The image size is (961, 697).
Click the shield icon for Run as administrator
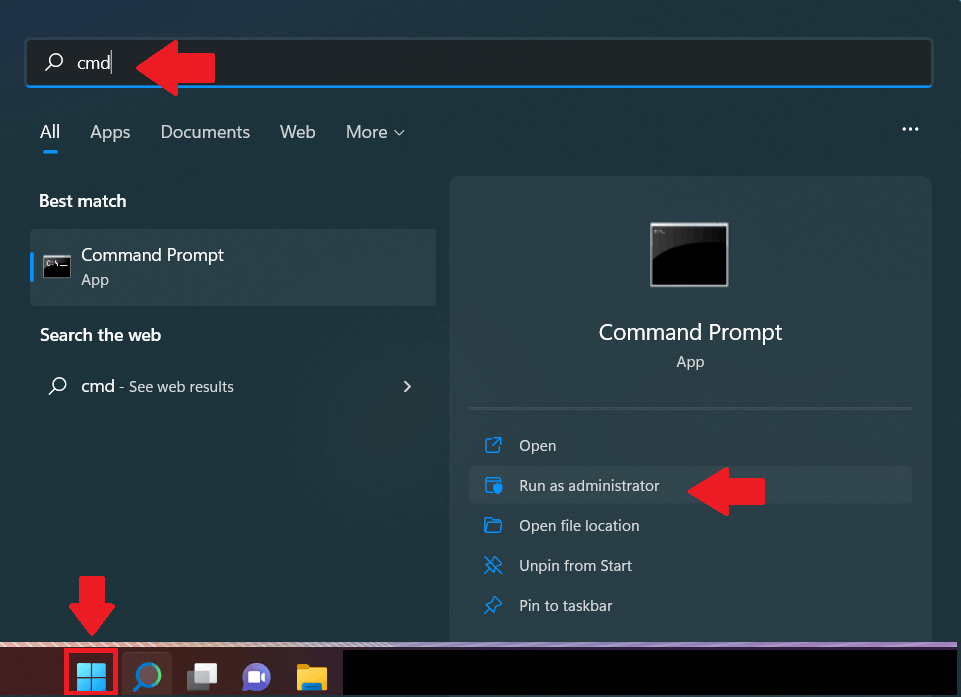pyautogui.click(x=493, y=486)
